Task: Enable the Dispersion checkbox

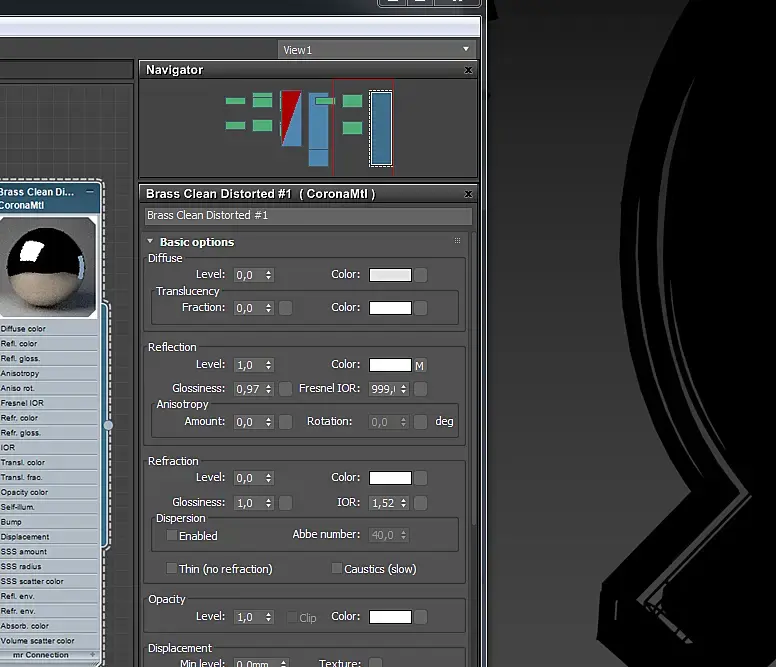Action: 172,535
